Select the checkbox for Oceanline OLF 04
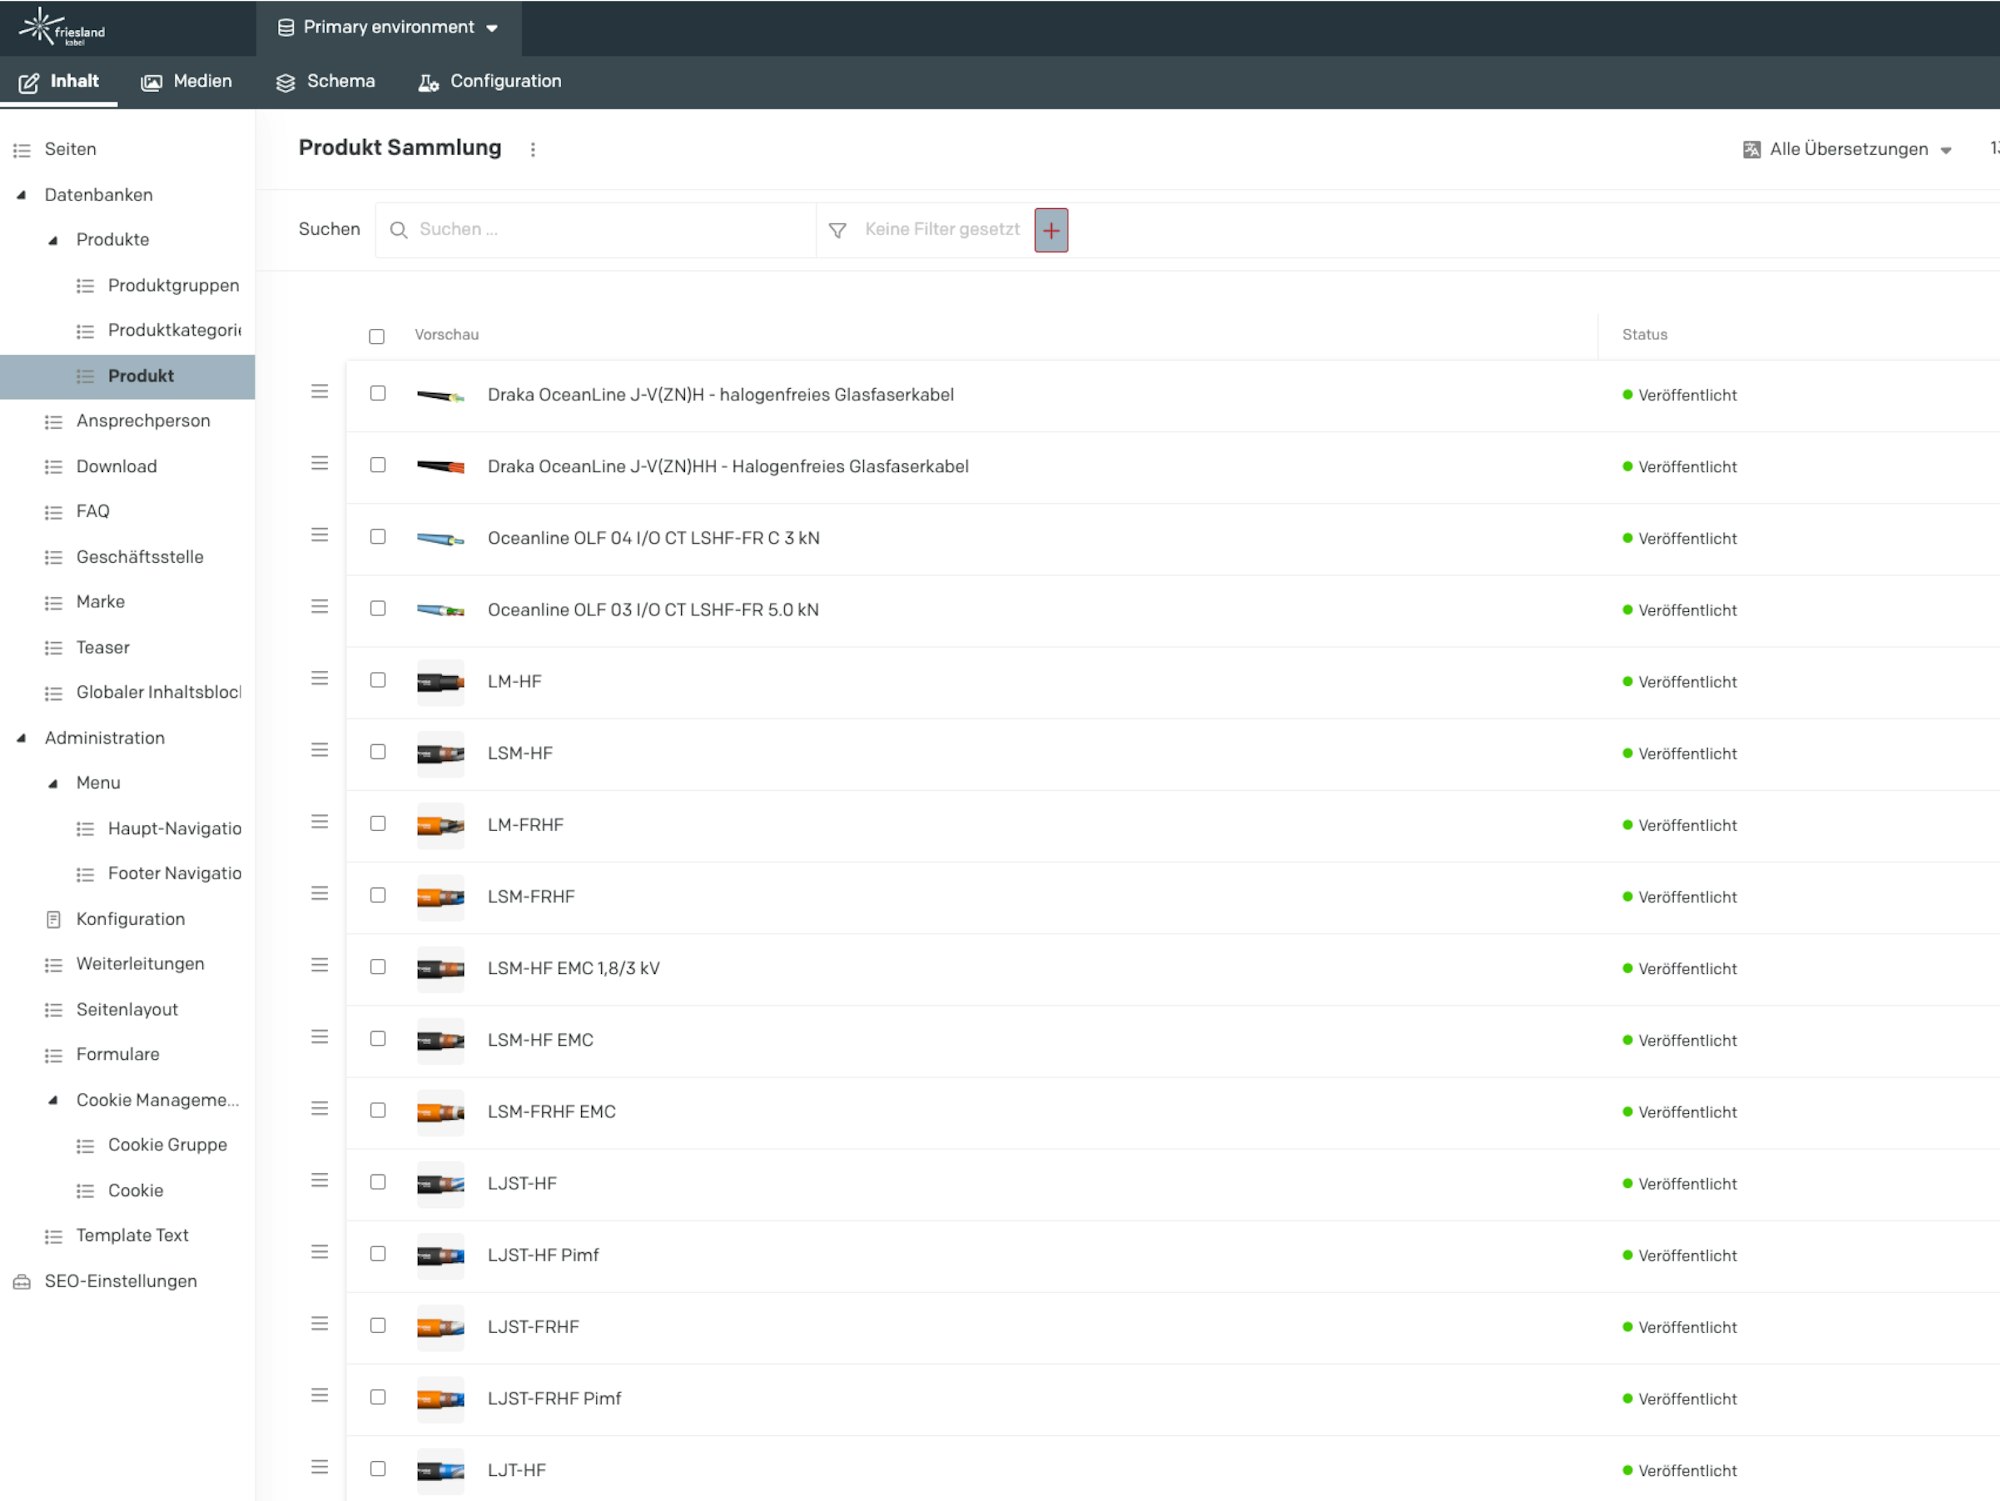The image size is (2000, 1501). click(x=378, y=537)
